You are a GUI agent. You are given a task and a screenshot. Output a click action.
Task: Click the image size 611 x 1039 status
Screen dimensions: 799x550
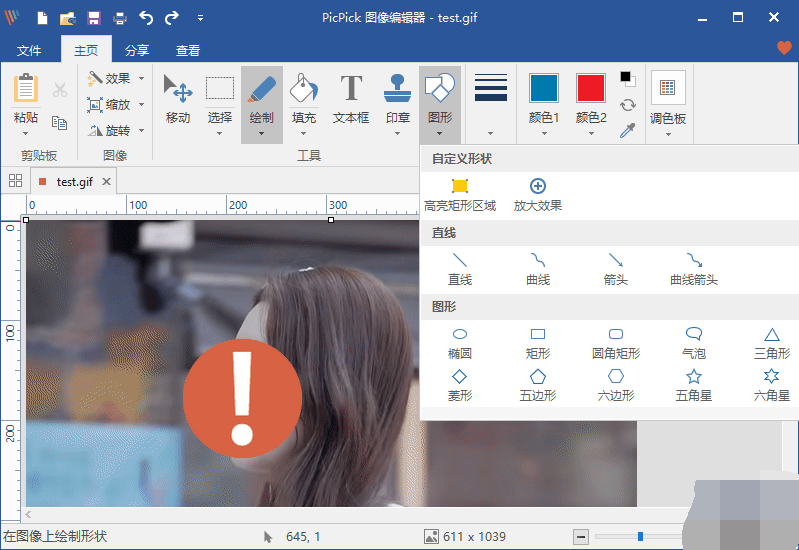click(x=465, y=536)
